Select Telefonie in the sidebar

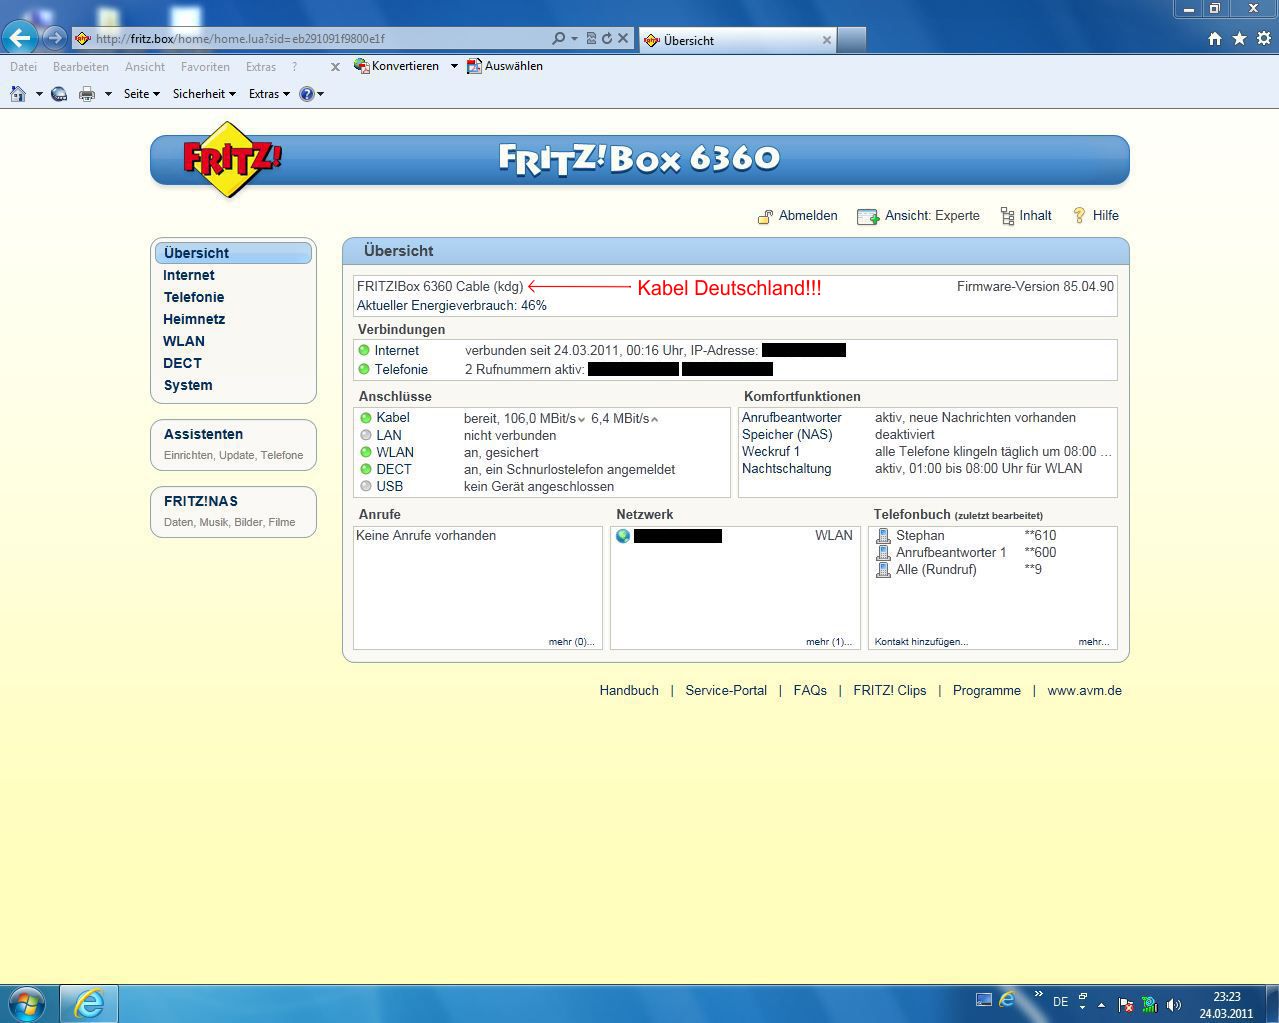[x=194, y=297]
